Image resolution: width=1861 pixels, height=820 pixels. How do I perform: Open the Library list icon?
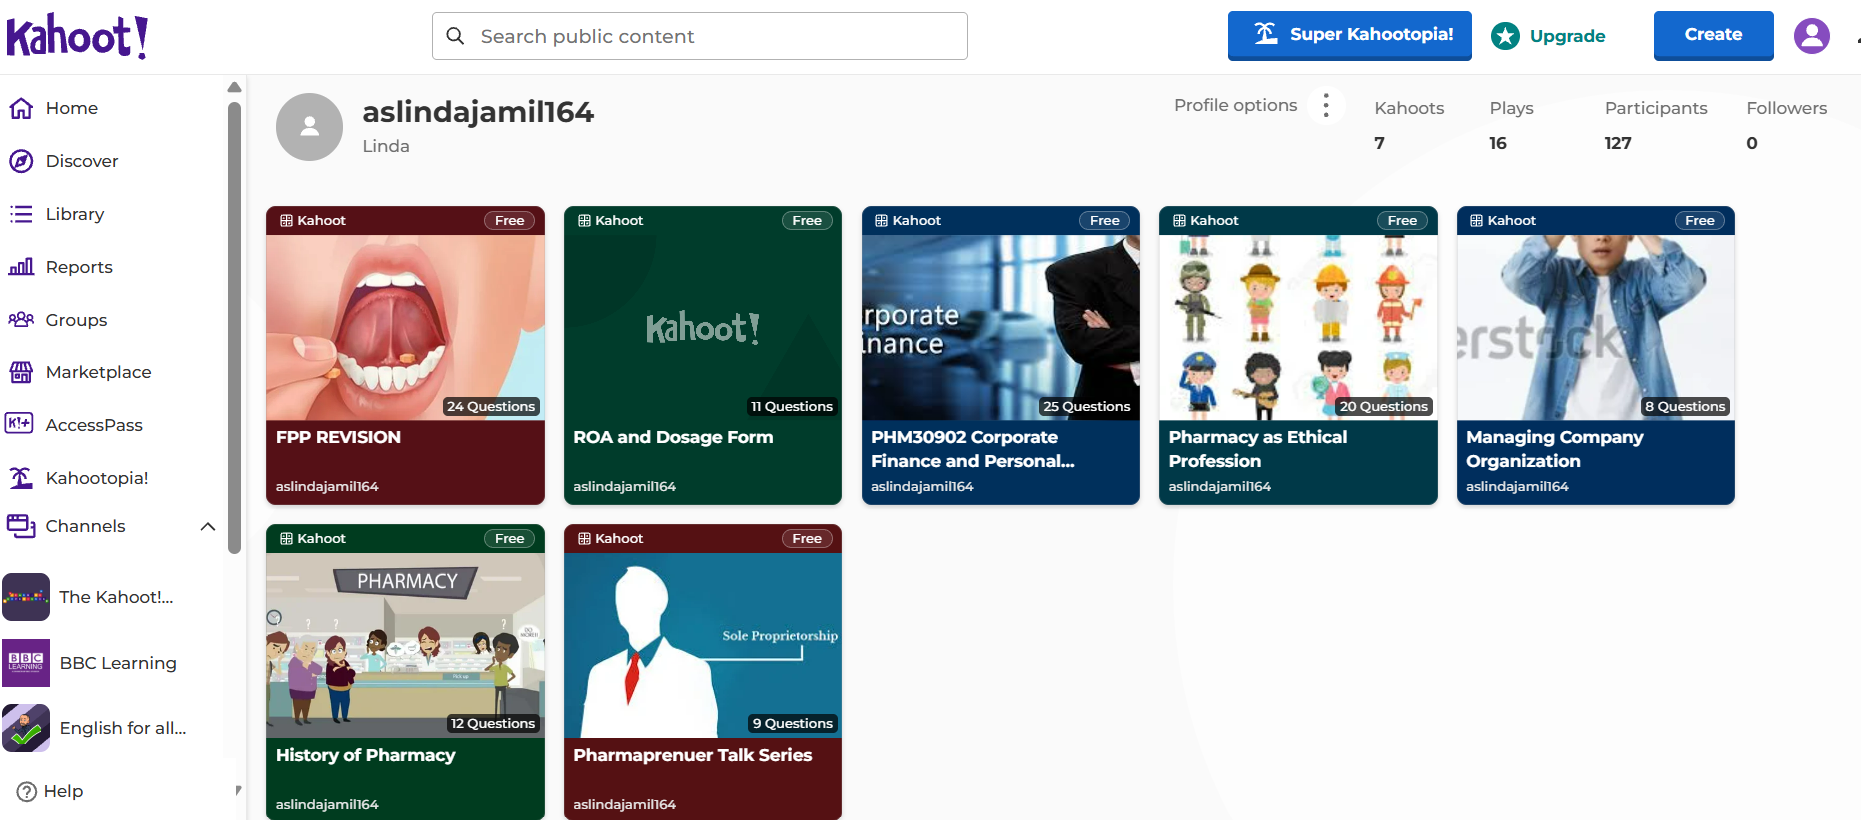click(x=21, y=214)
